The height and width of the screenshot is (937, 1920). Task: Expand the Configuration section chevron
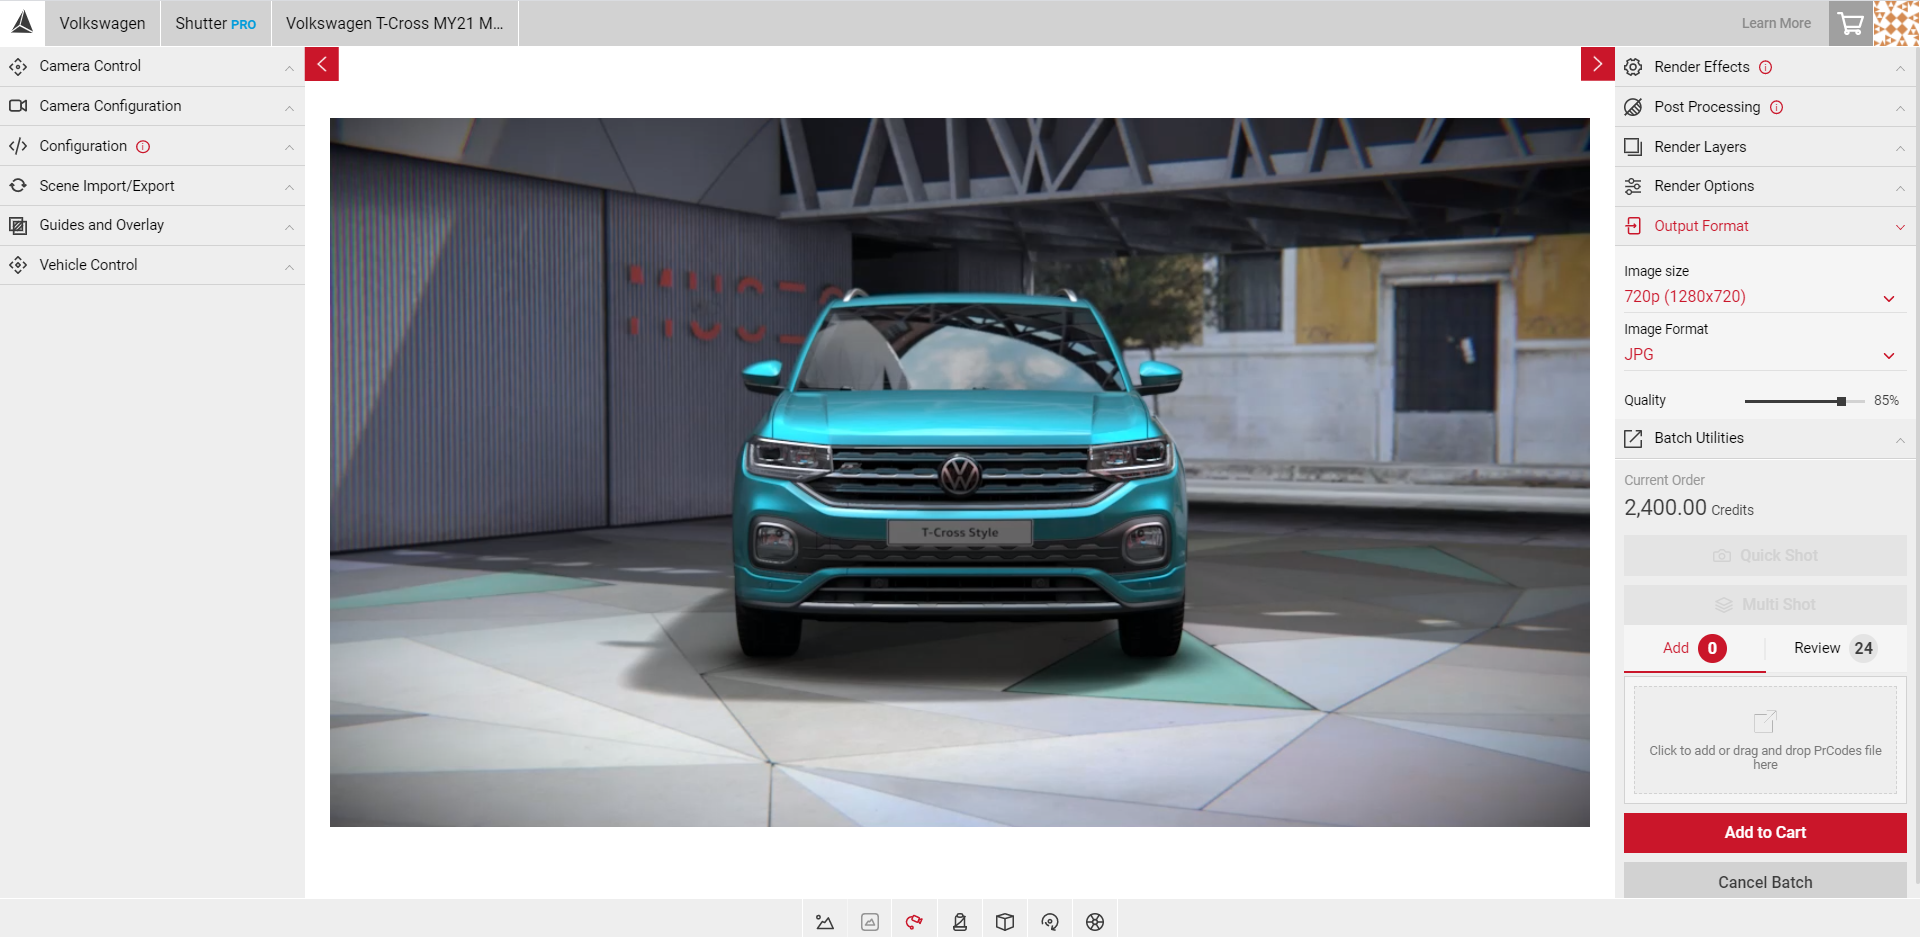tap(289, 147)
